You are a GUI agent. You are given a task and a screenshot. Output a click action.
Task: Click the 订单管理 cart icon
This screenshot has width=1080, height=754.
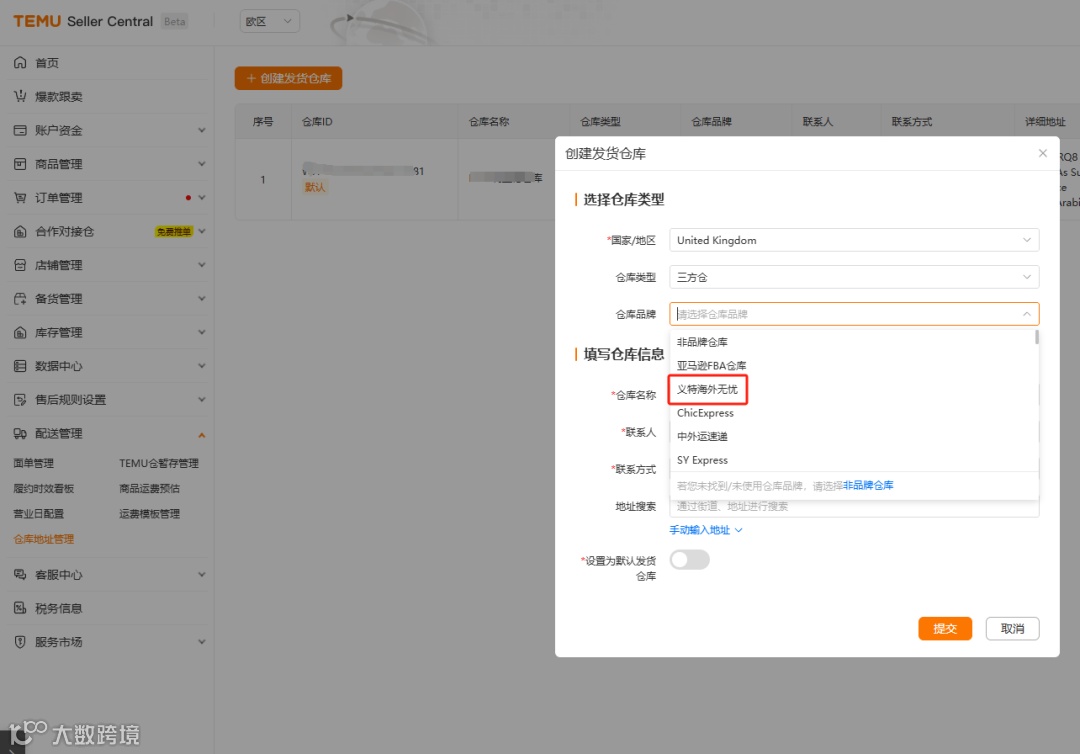tap(20, 198)
